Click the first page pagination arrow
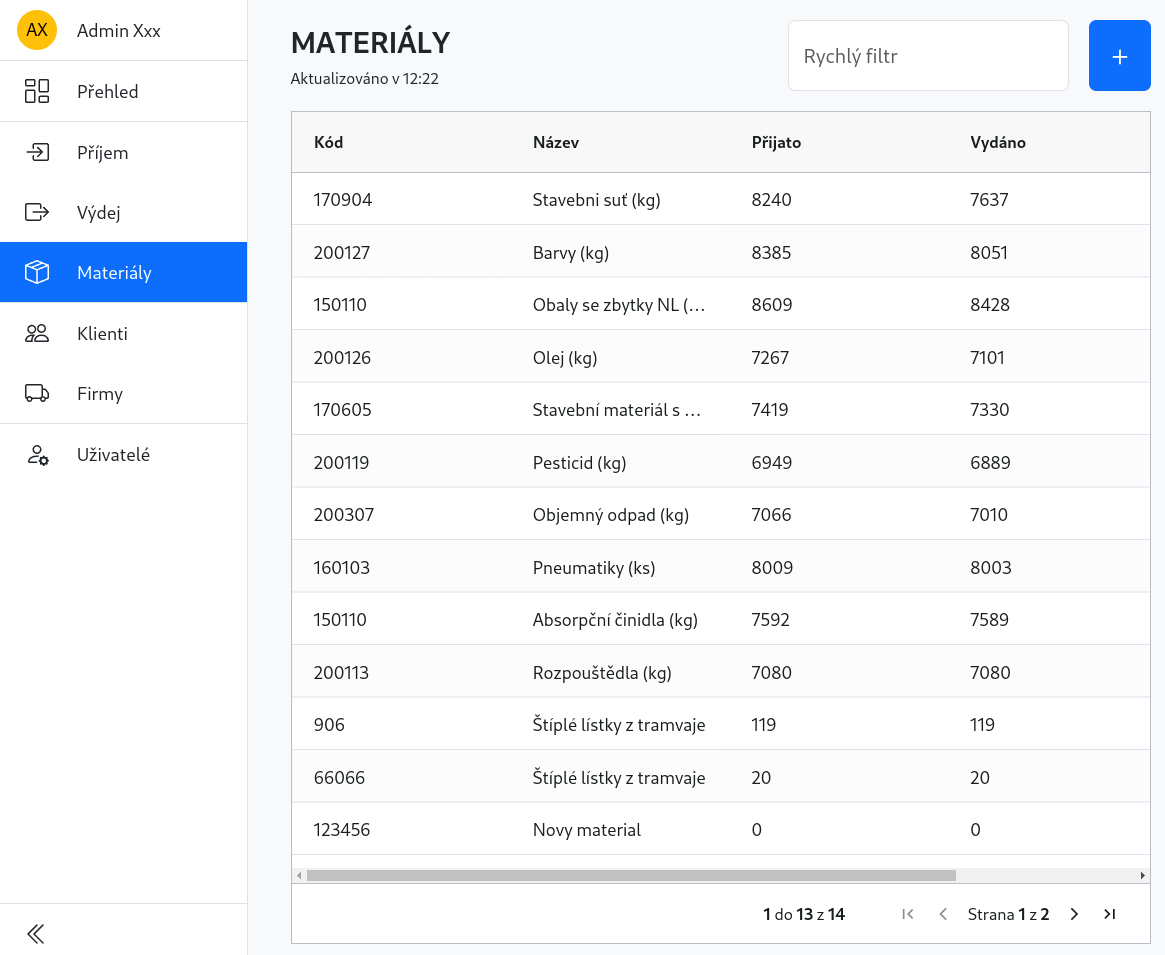1165x955 pixels. (907, 914)
